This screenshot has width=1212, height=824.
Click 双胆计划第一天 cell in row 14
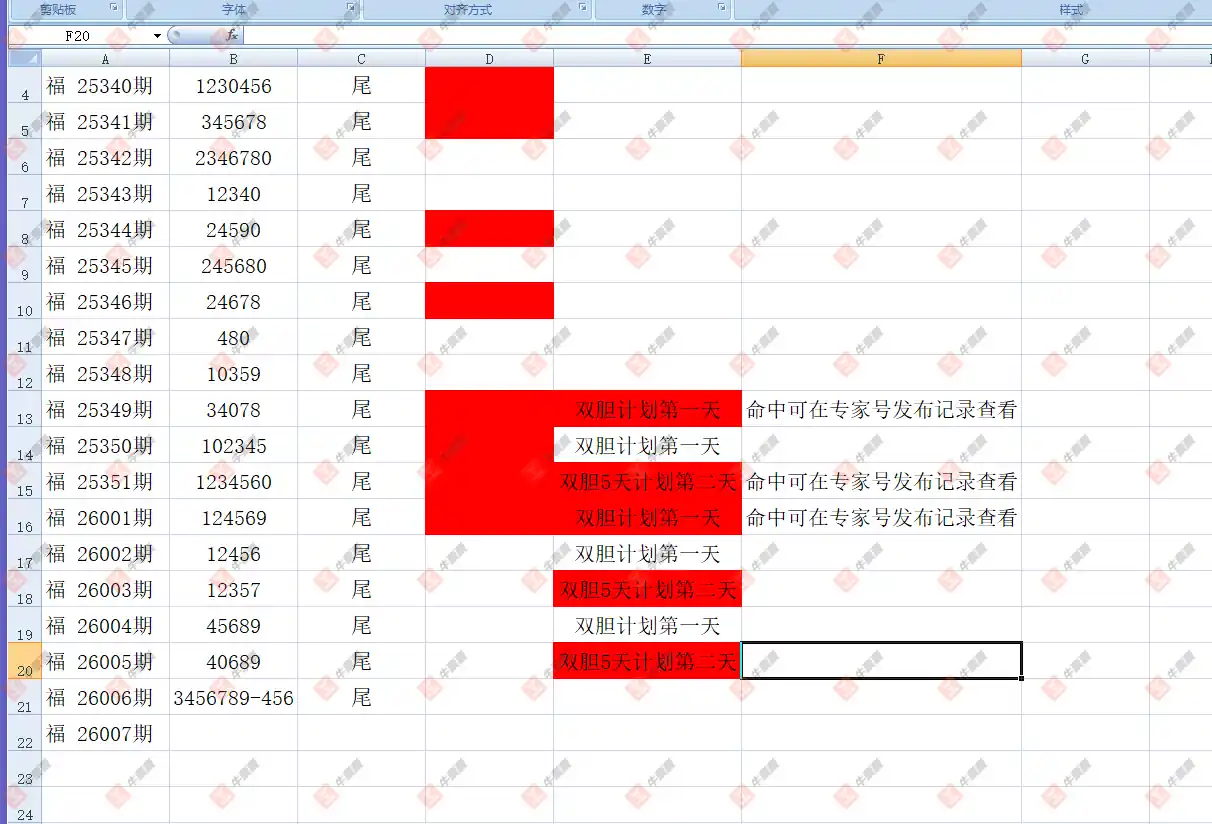tap(647, 446)
